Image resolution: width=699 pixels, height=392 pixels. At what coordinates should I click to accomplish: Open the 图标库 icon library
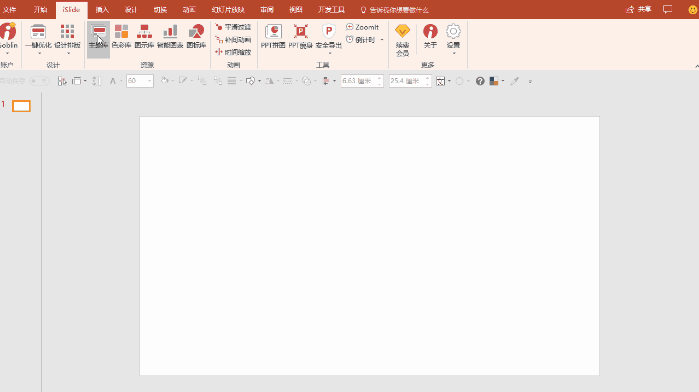(196, 37)
